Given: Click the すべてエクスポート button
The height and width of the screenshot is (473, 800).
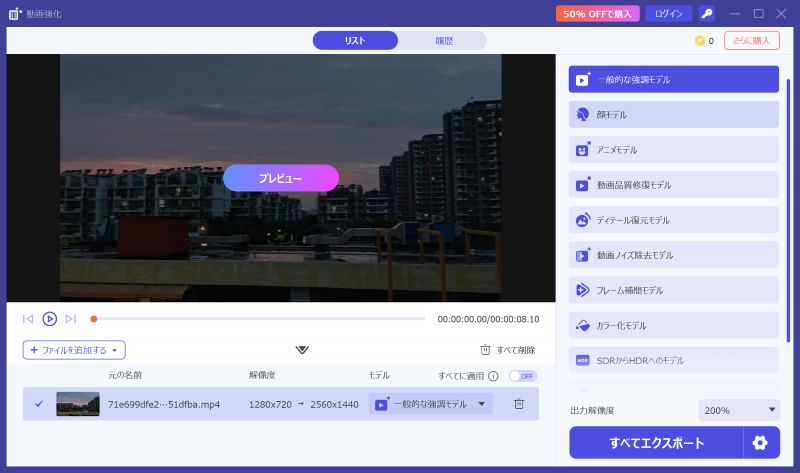Looking at the screenshot, I should click(656, 443).
